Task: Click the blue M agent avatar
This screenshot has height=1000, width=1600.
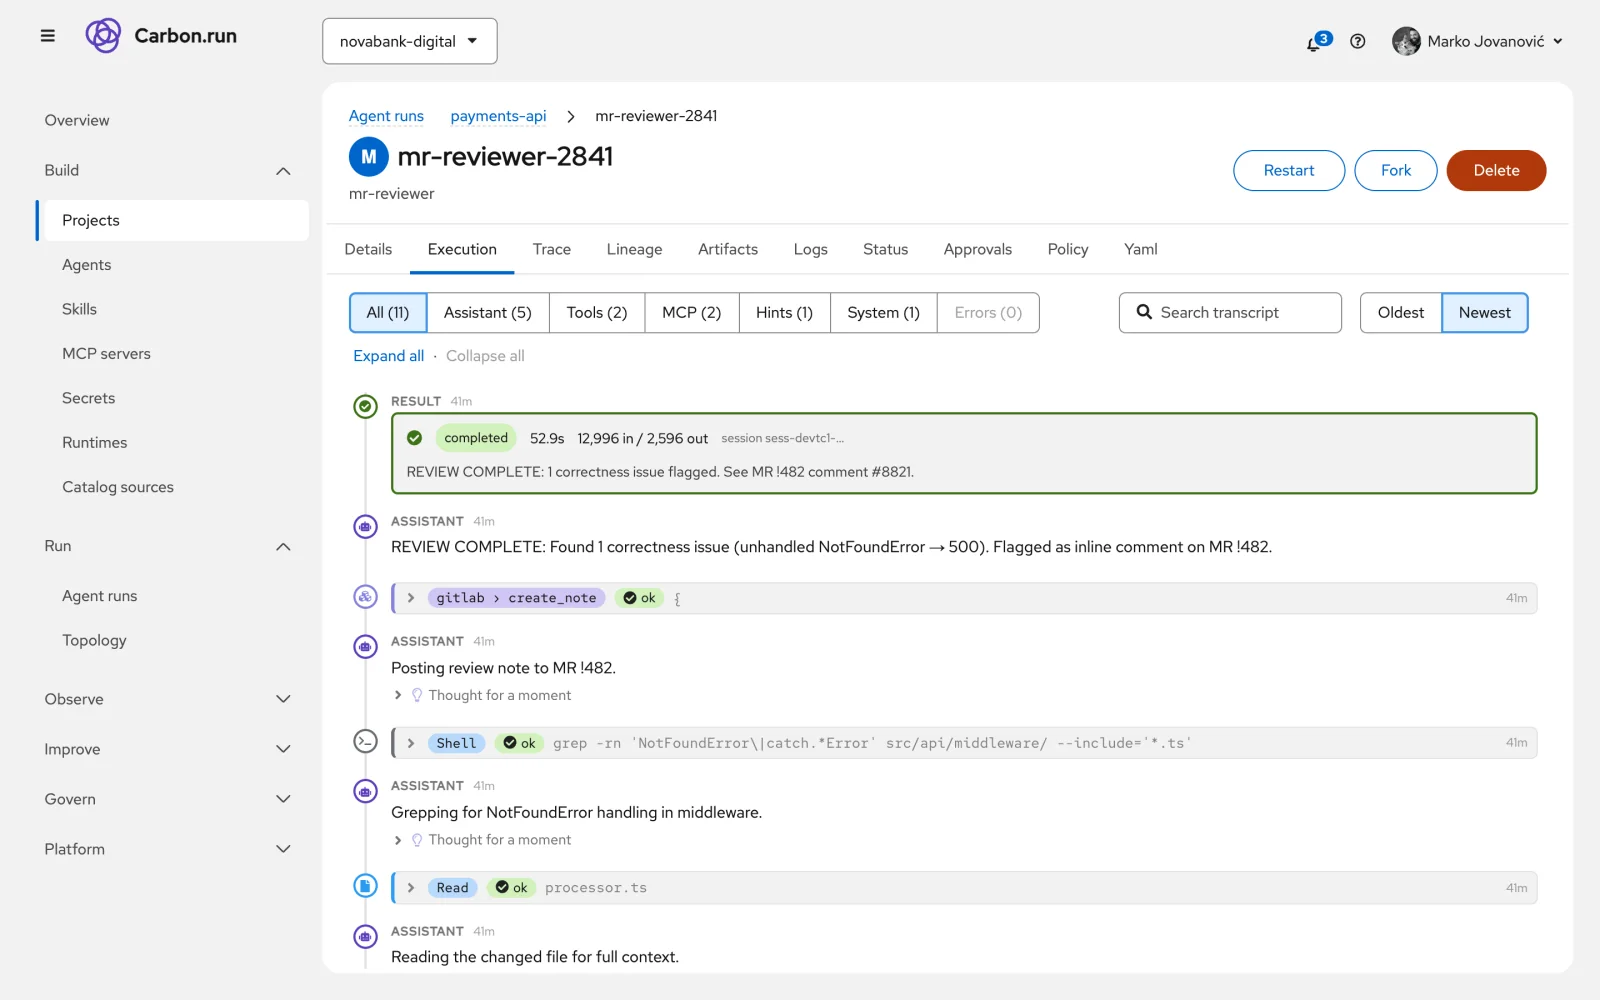Action: [368, 157]
